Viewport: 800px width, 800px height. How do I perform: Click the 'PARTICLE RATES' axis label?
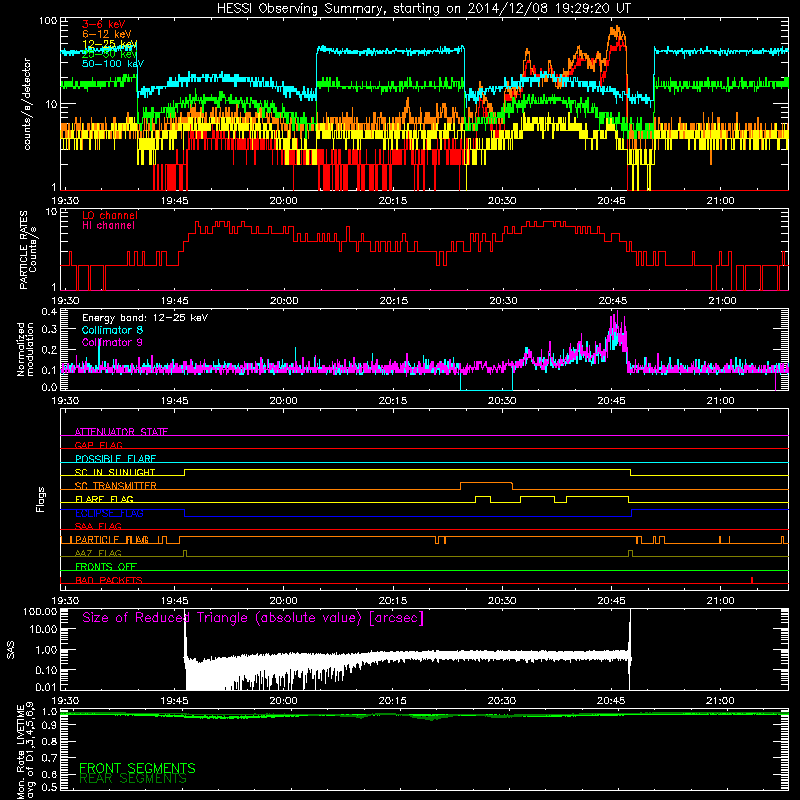(x=23, y=250)
